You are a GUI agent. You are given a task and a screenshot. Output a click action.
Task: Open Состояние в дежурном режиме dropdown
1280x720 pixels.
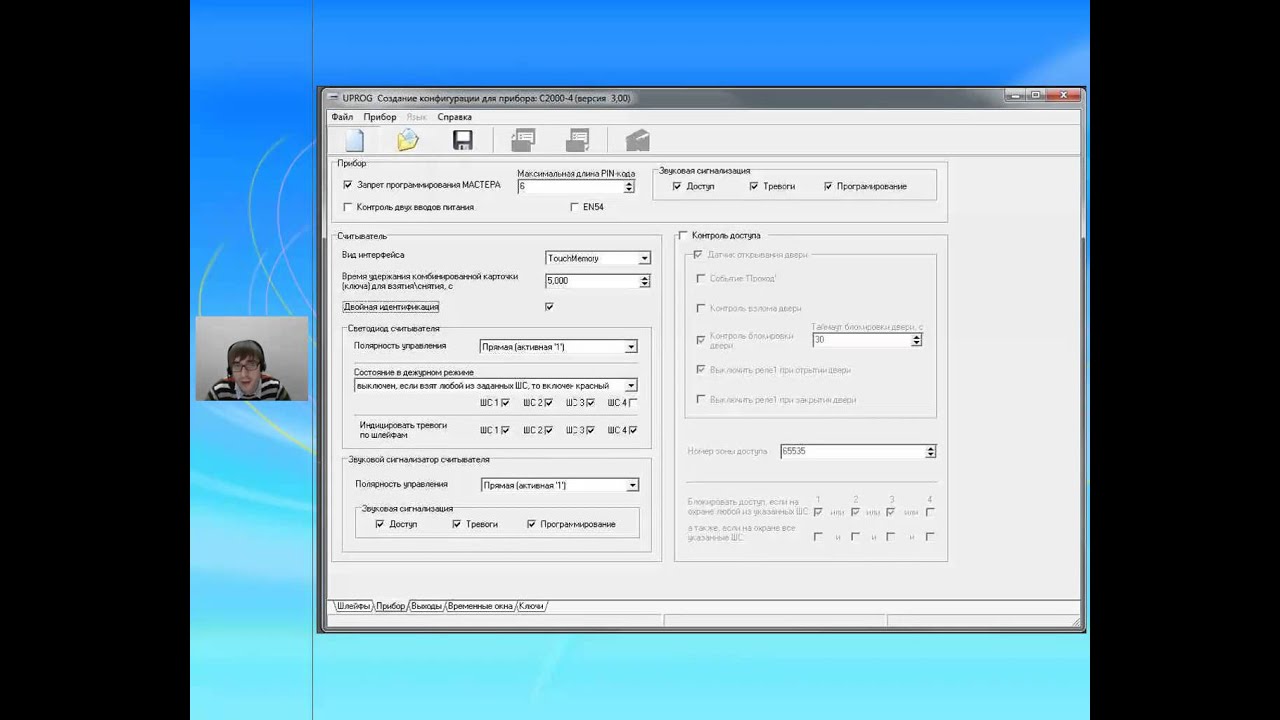[x=631, y=385]
